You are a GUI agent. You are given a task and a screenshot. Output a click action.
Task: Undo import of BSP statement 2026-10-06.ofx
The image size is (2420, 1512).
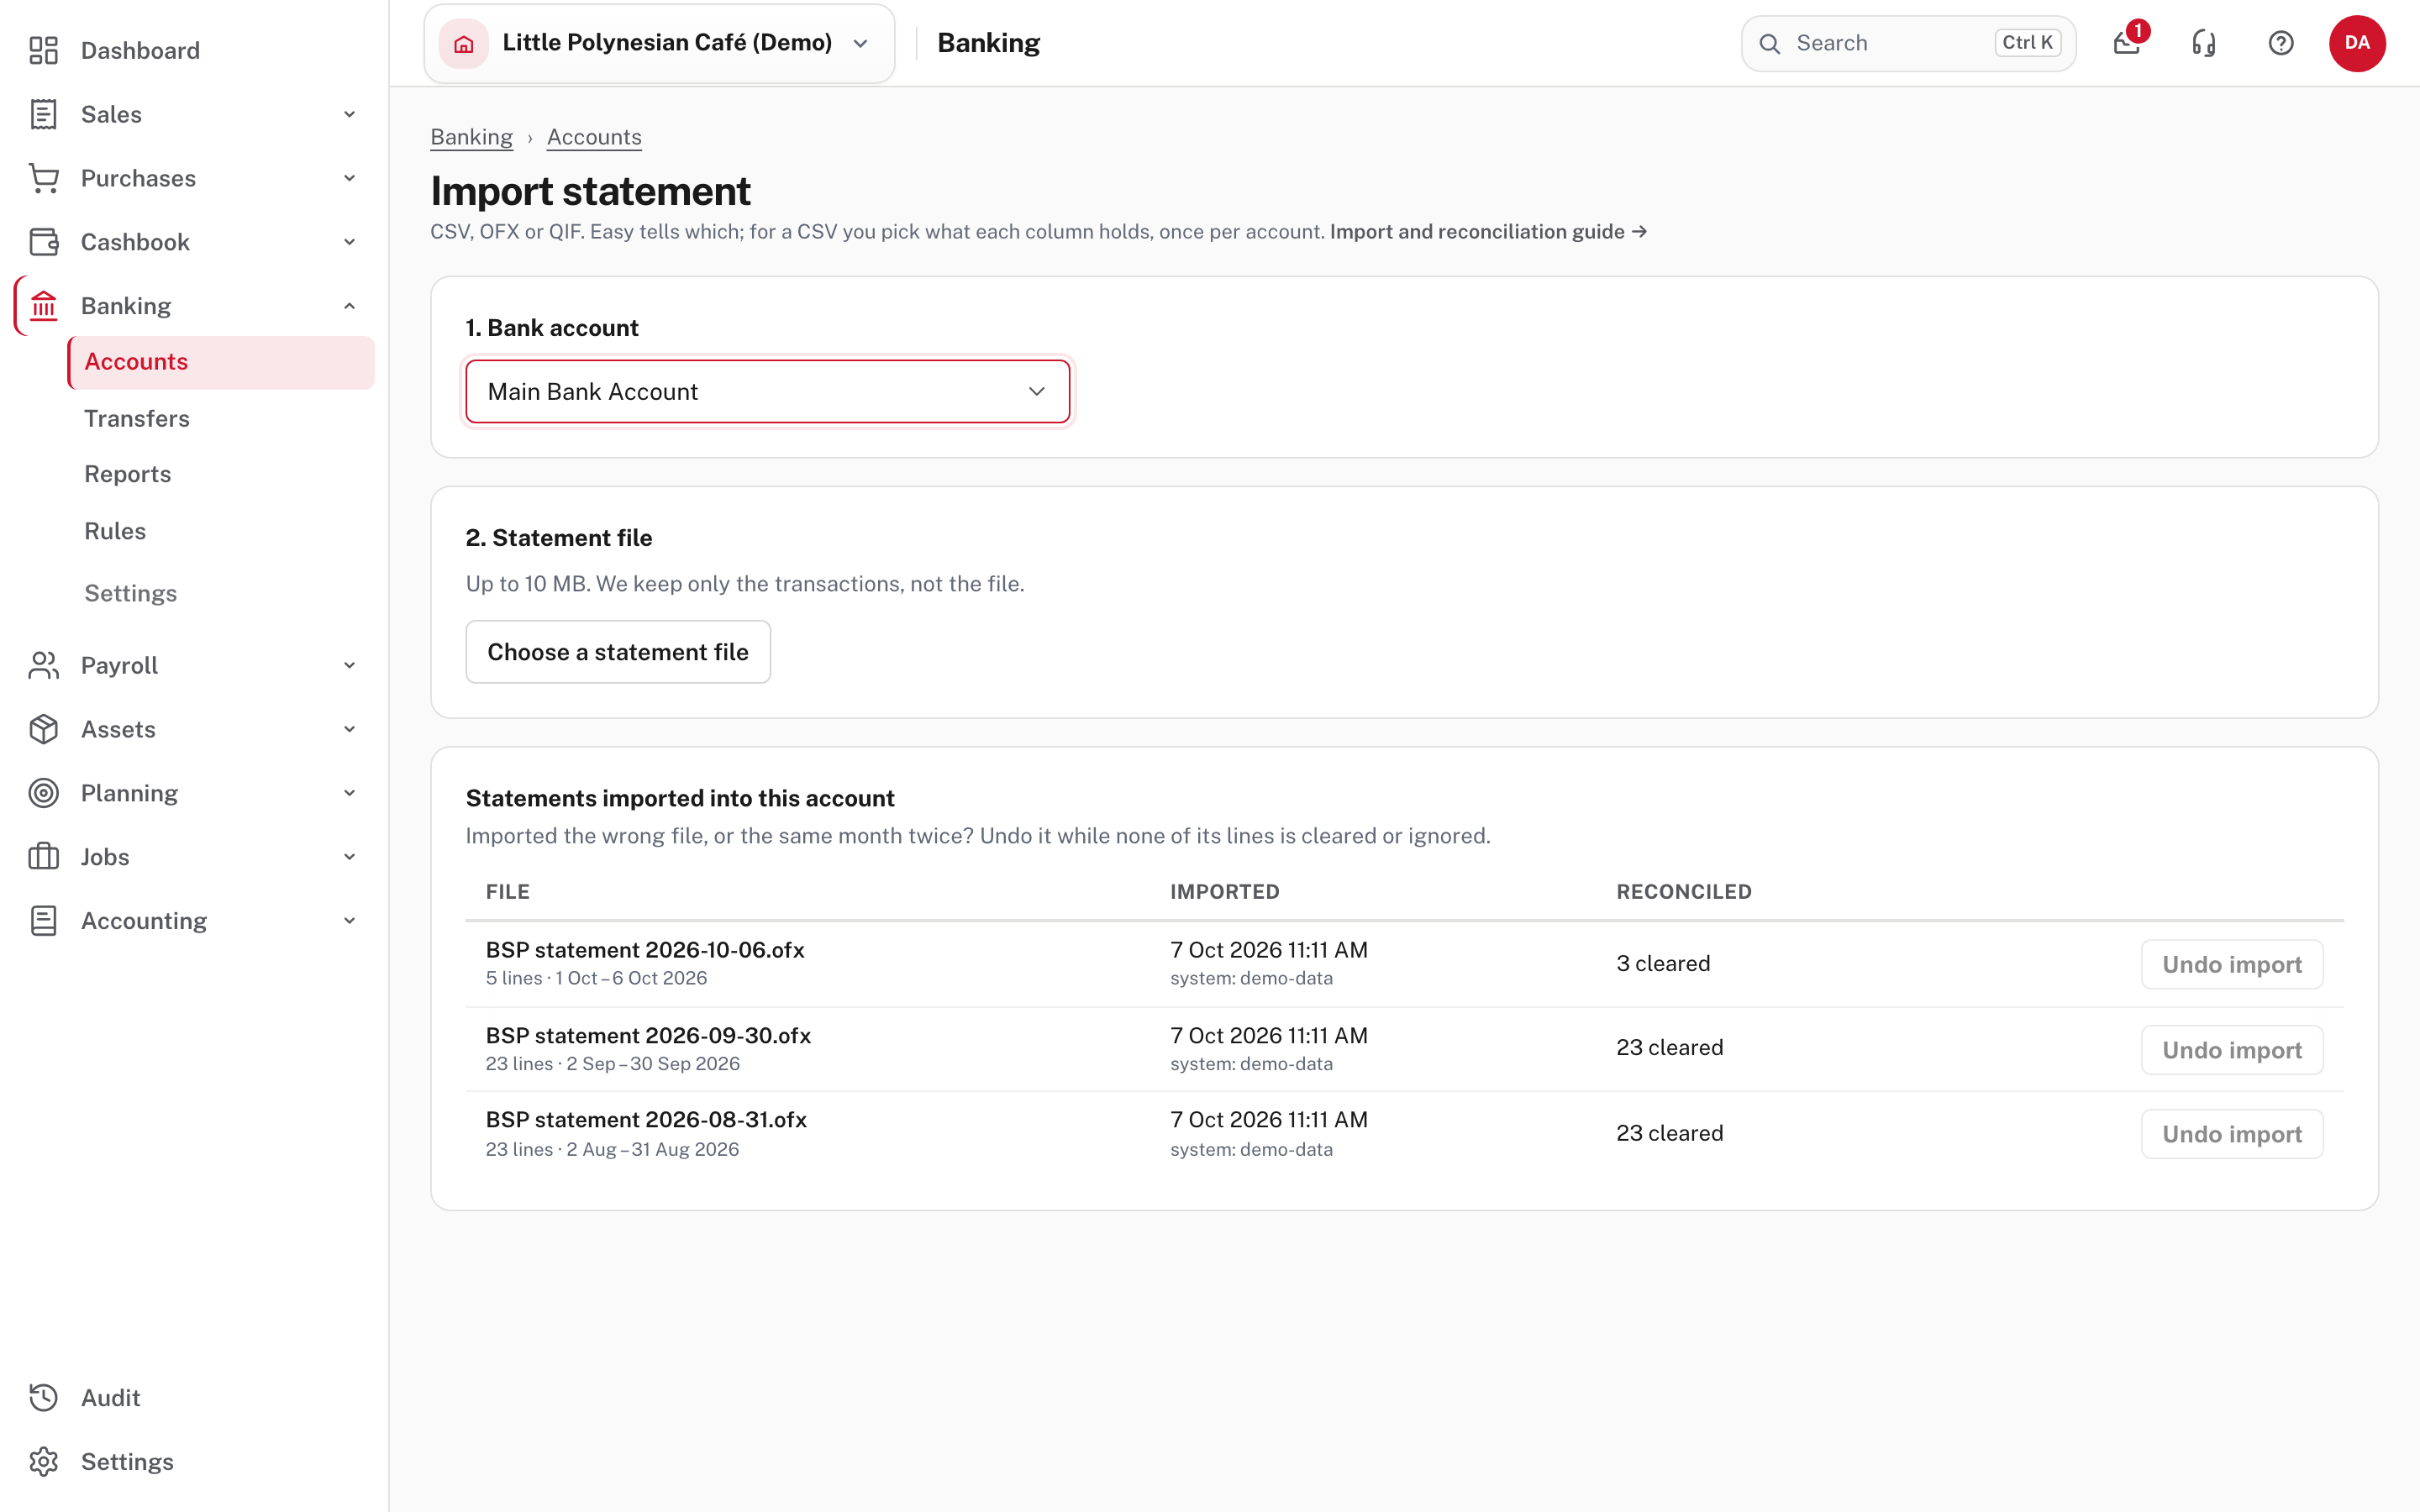point(2232,964)
